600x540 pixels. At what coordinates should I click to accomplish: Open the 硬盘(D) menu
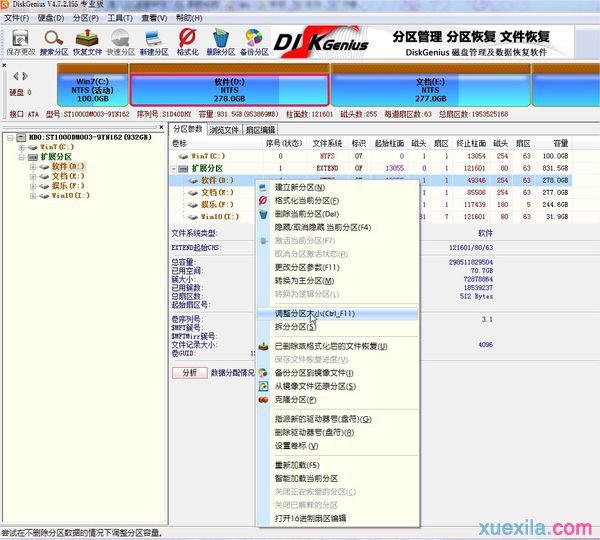point(51,18)
